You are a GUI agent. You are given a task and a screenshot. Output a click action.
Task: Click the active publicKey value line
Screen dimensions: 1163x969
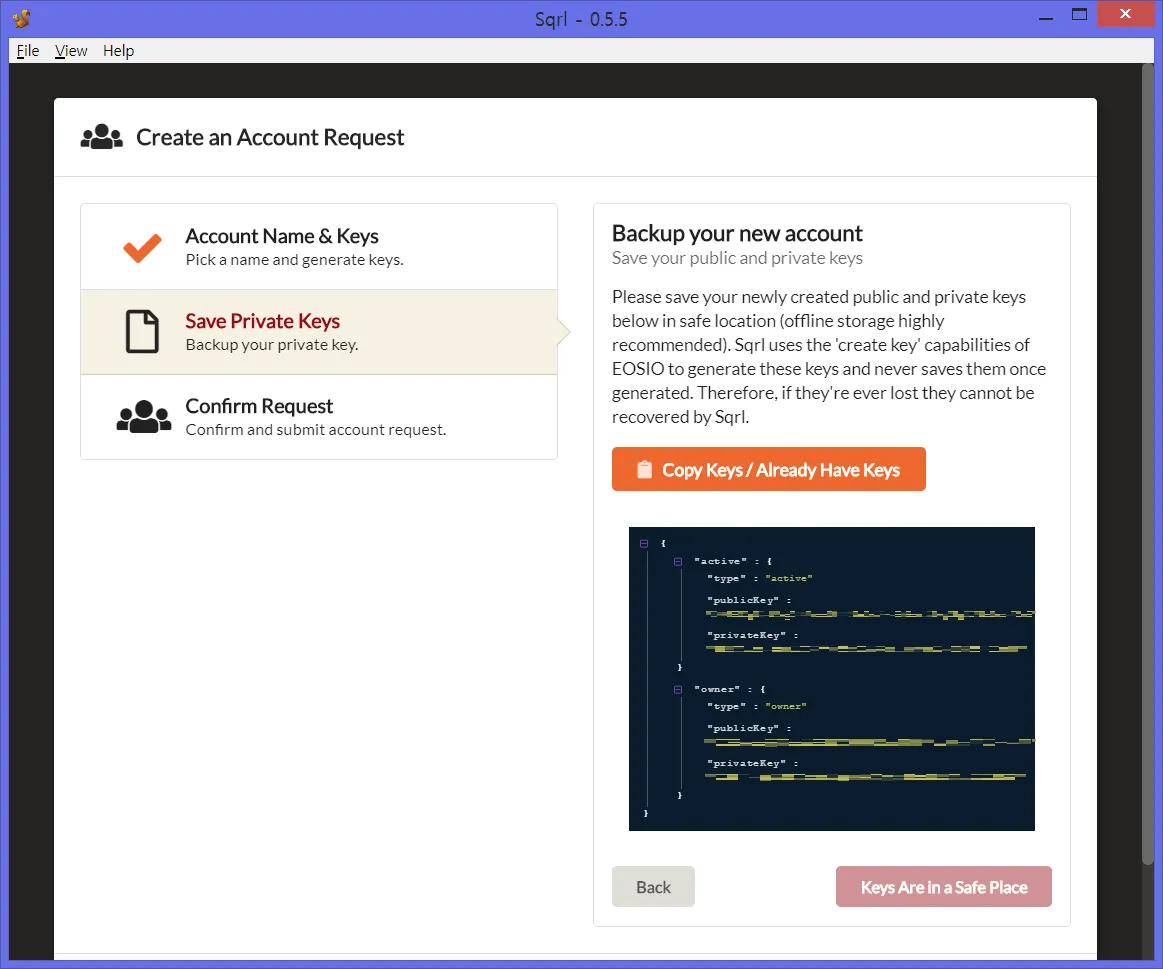pyautogui.click(x=869, y=614)
